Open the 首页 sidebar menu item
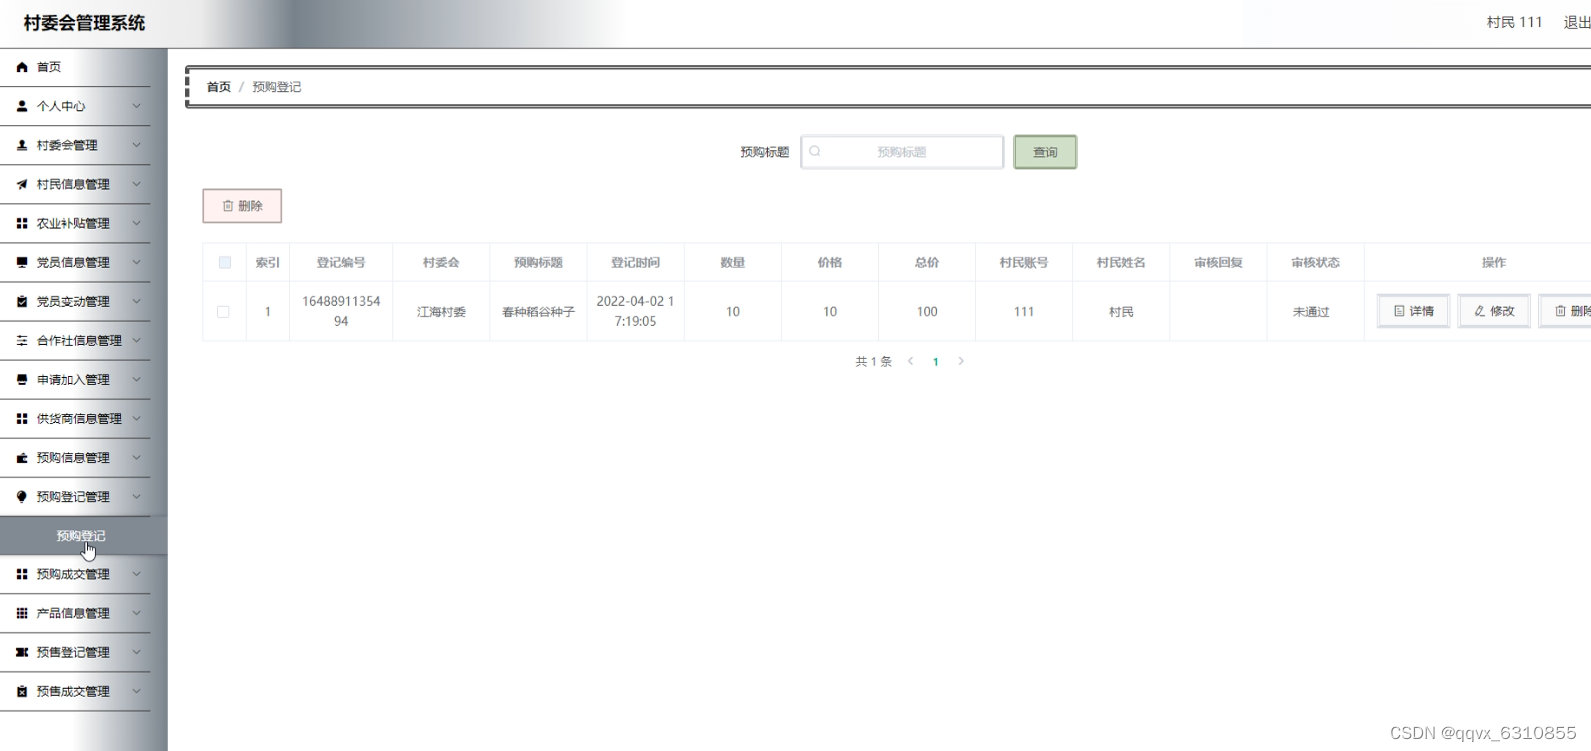The image size is (1591, 751). [x=75, y=67]
